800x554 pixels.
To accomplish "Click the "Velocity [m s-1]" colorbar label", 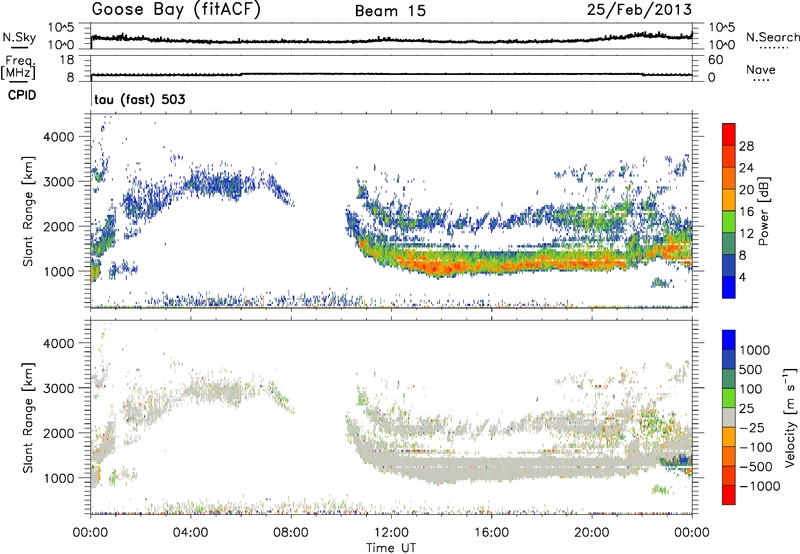I will pyautogui.click(x=790, y=418).
